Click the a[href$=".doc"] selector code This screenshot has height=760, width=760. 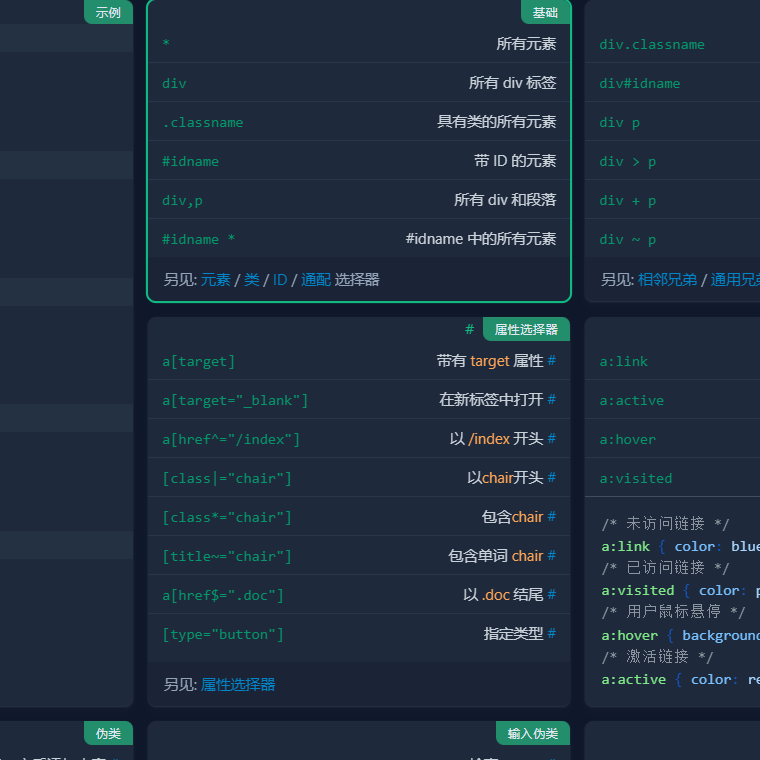(222, 596)
